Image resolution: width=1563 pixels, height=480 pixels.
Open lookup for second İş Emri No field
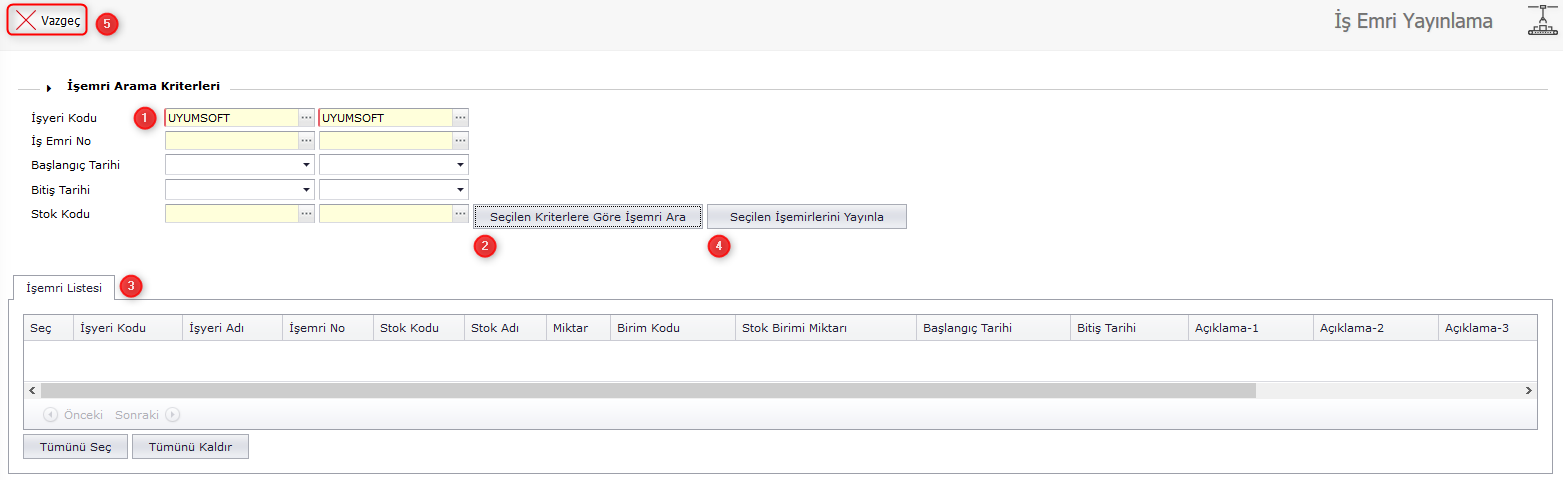(460, 142)
